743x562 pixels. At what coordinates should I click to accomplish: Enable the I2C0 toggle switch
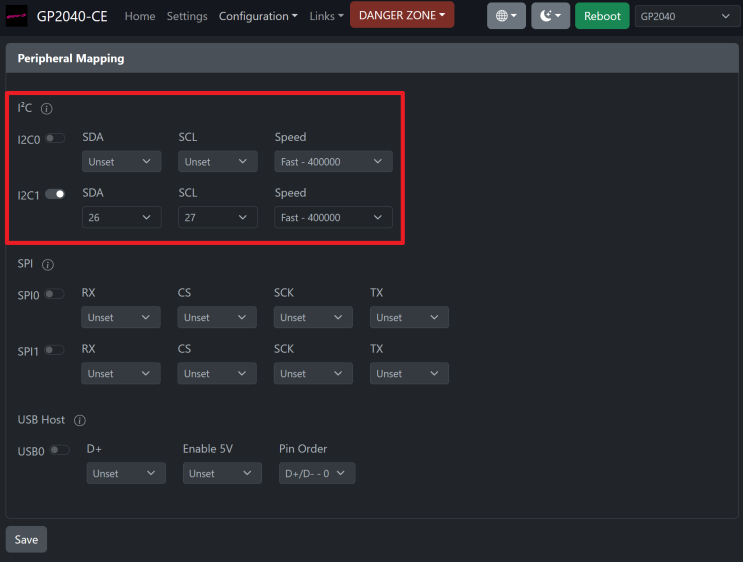coord(55,138)
